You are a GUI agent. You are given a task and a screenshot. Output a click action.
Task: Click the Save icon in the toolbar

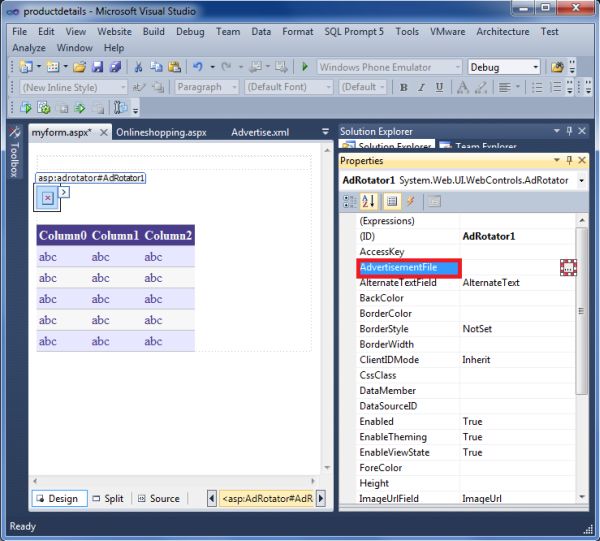pos(97,67)
